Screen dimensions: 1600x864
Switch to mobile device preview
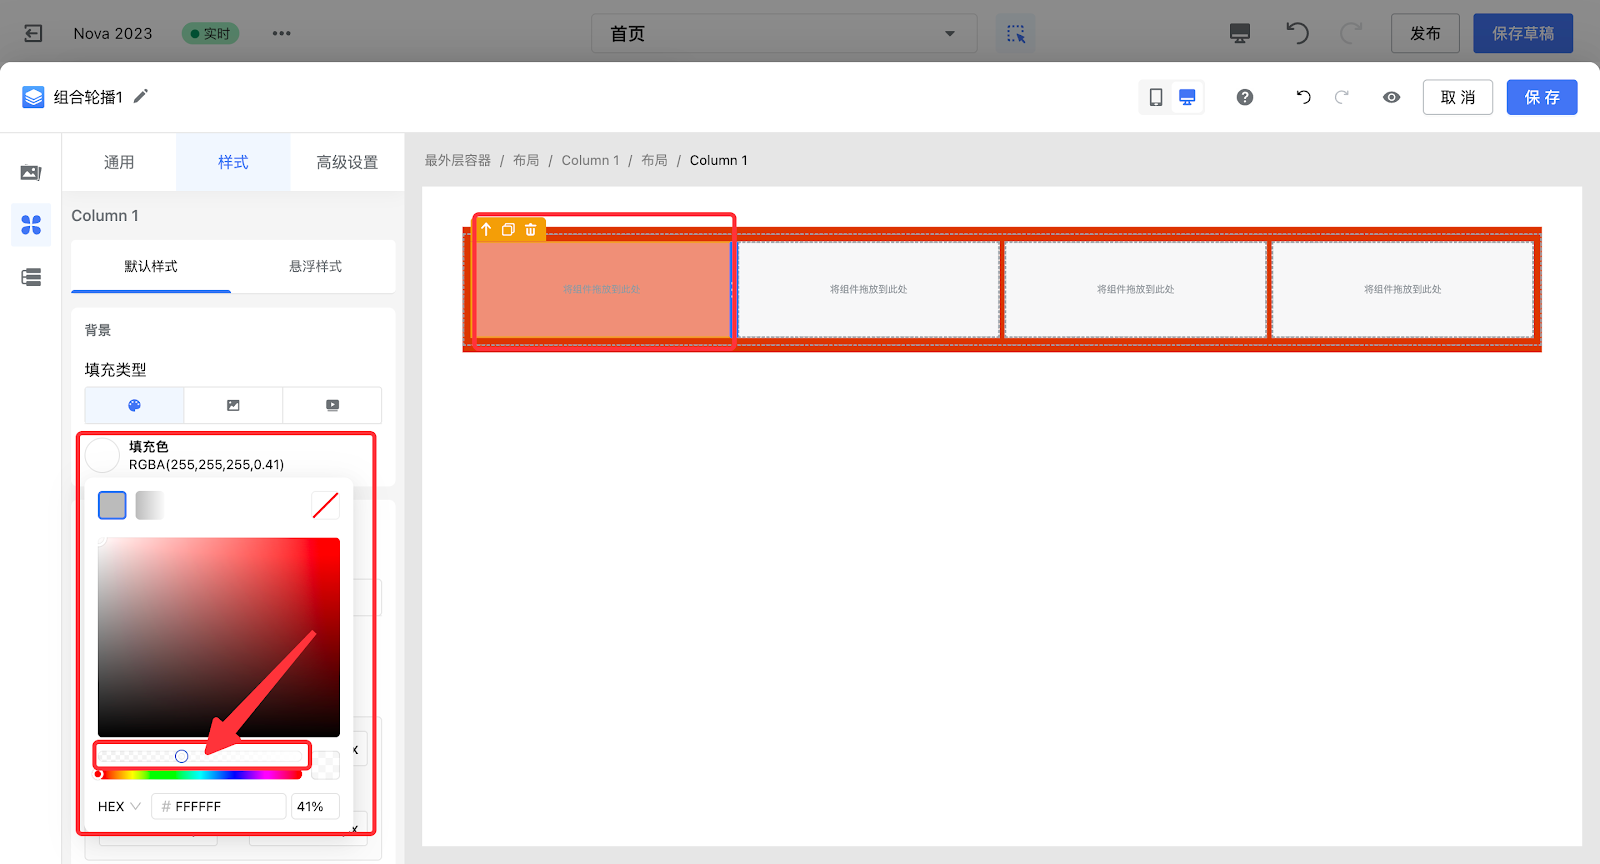1155,97
